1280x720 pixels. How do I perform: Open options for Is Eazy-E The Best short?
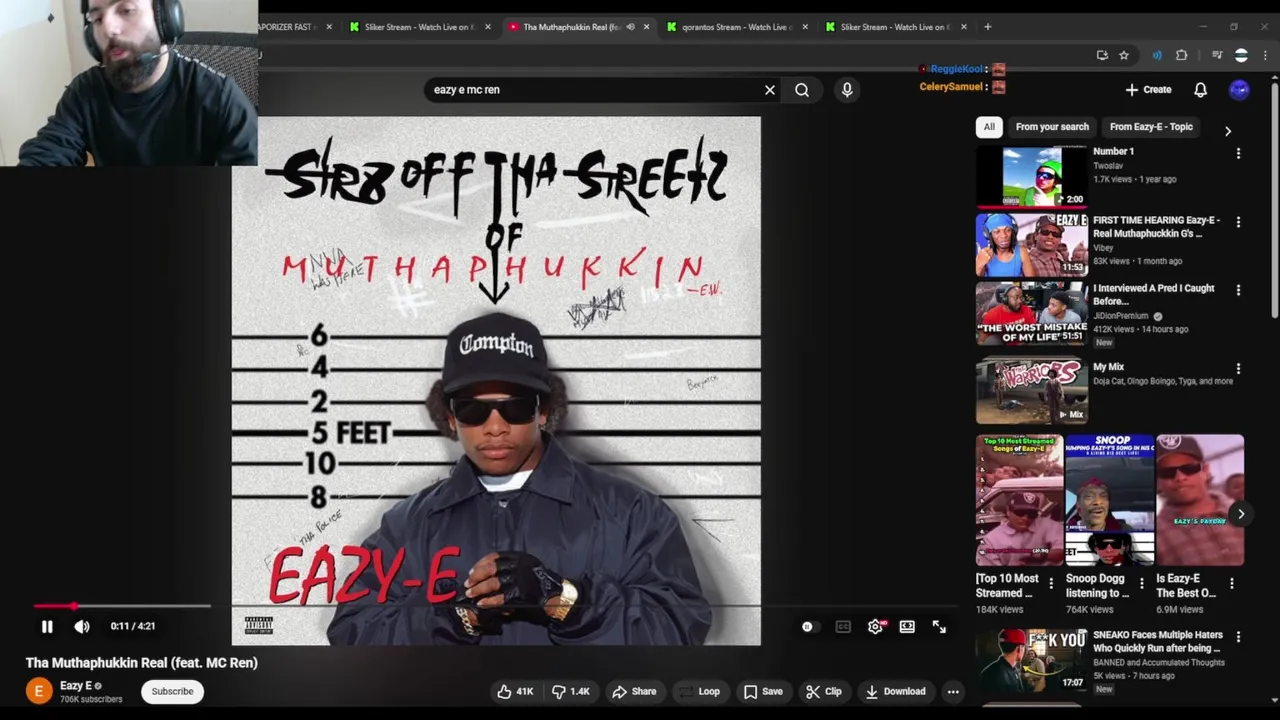[1232, 582]
